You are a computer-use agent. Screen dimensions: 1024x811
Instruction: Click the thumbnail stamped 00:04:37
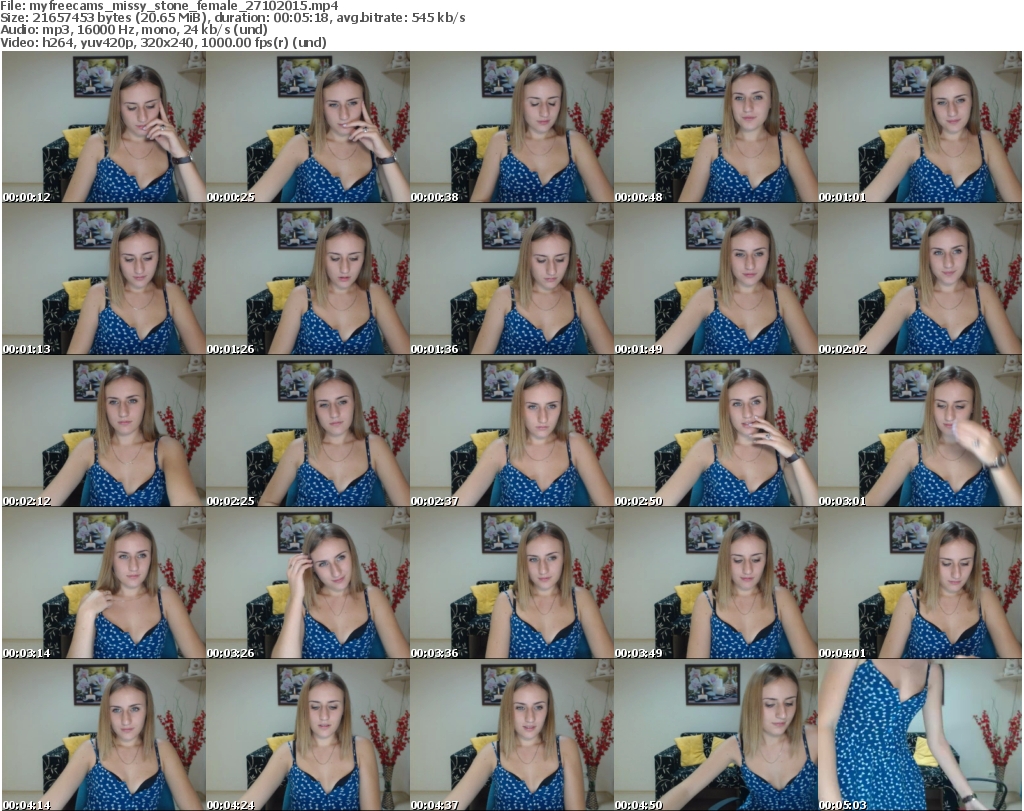pos(511,735)
